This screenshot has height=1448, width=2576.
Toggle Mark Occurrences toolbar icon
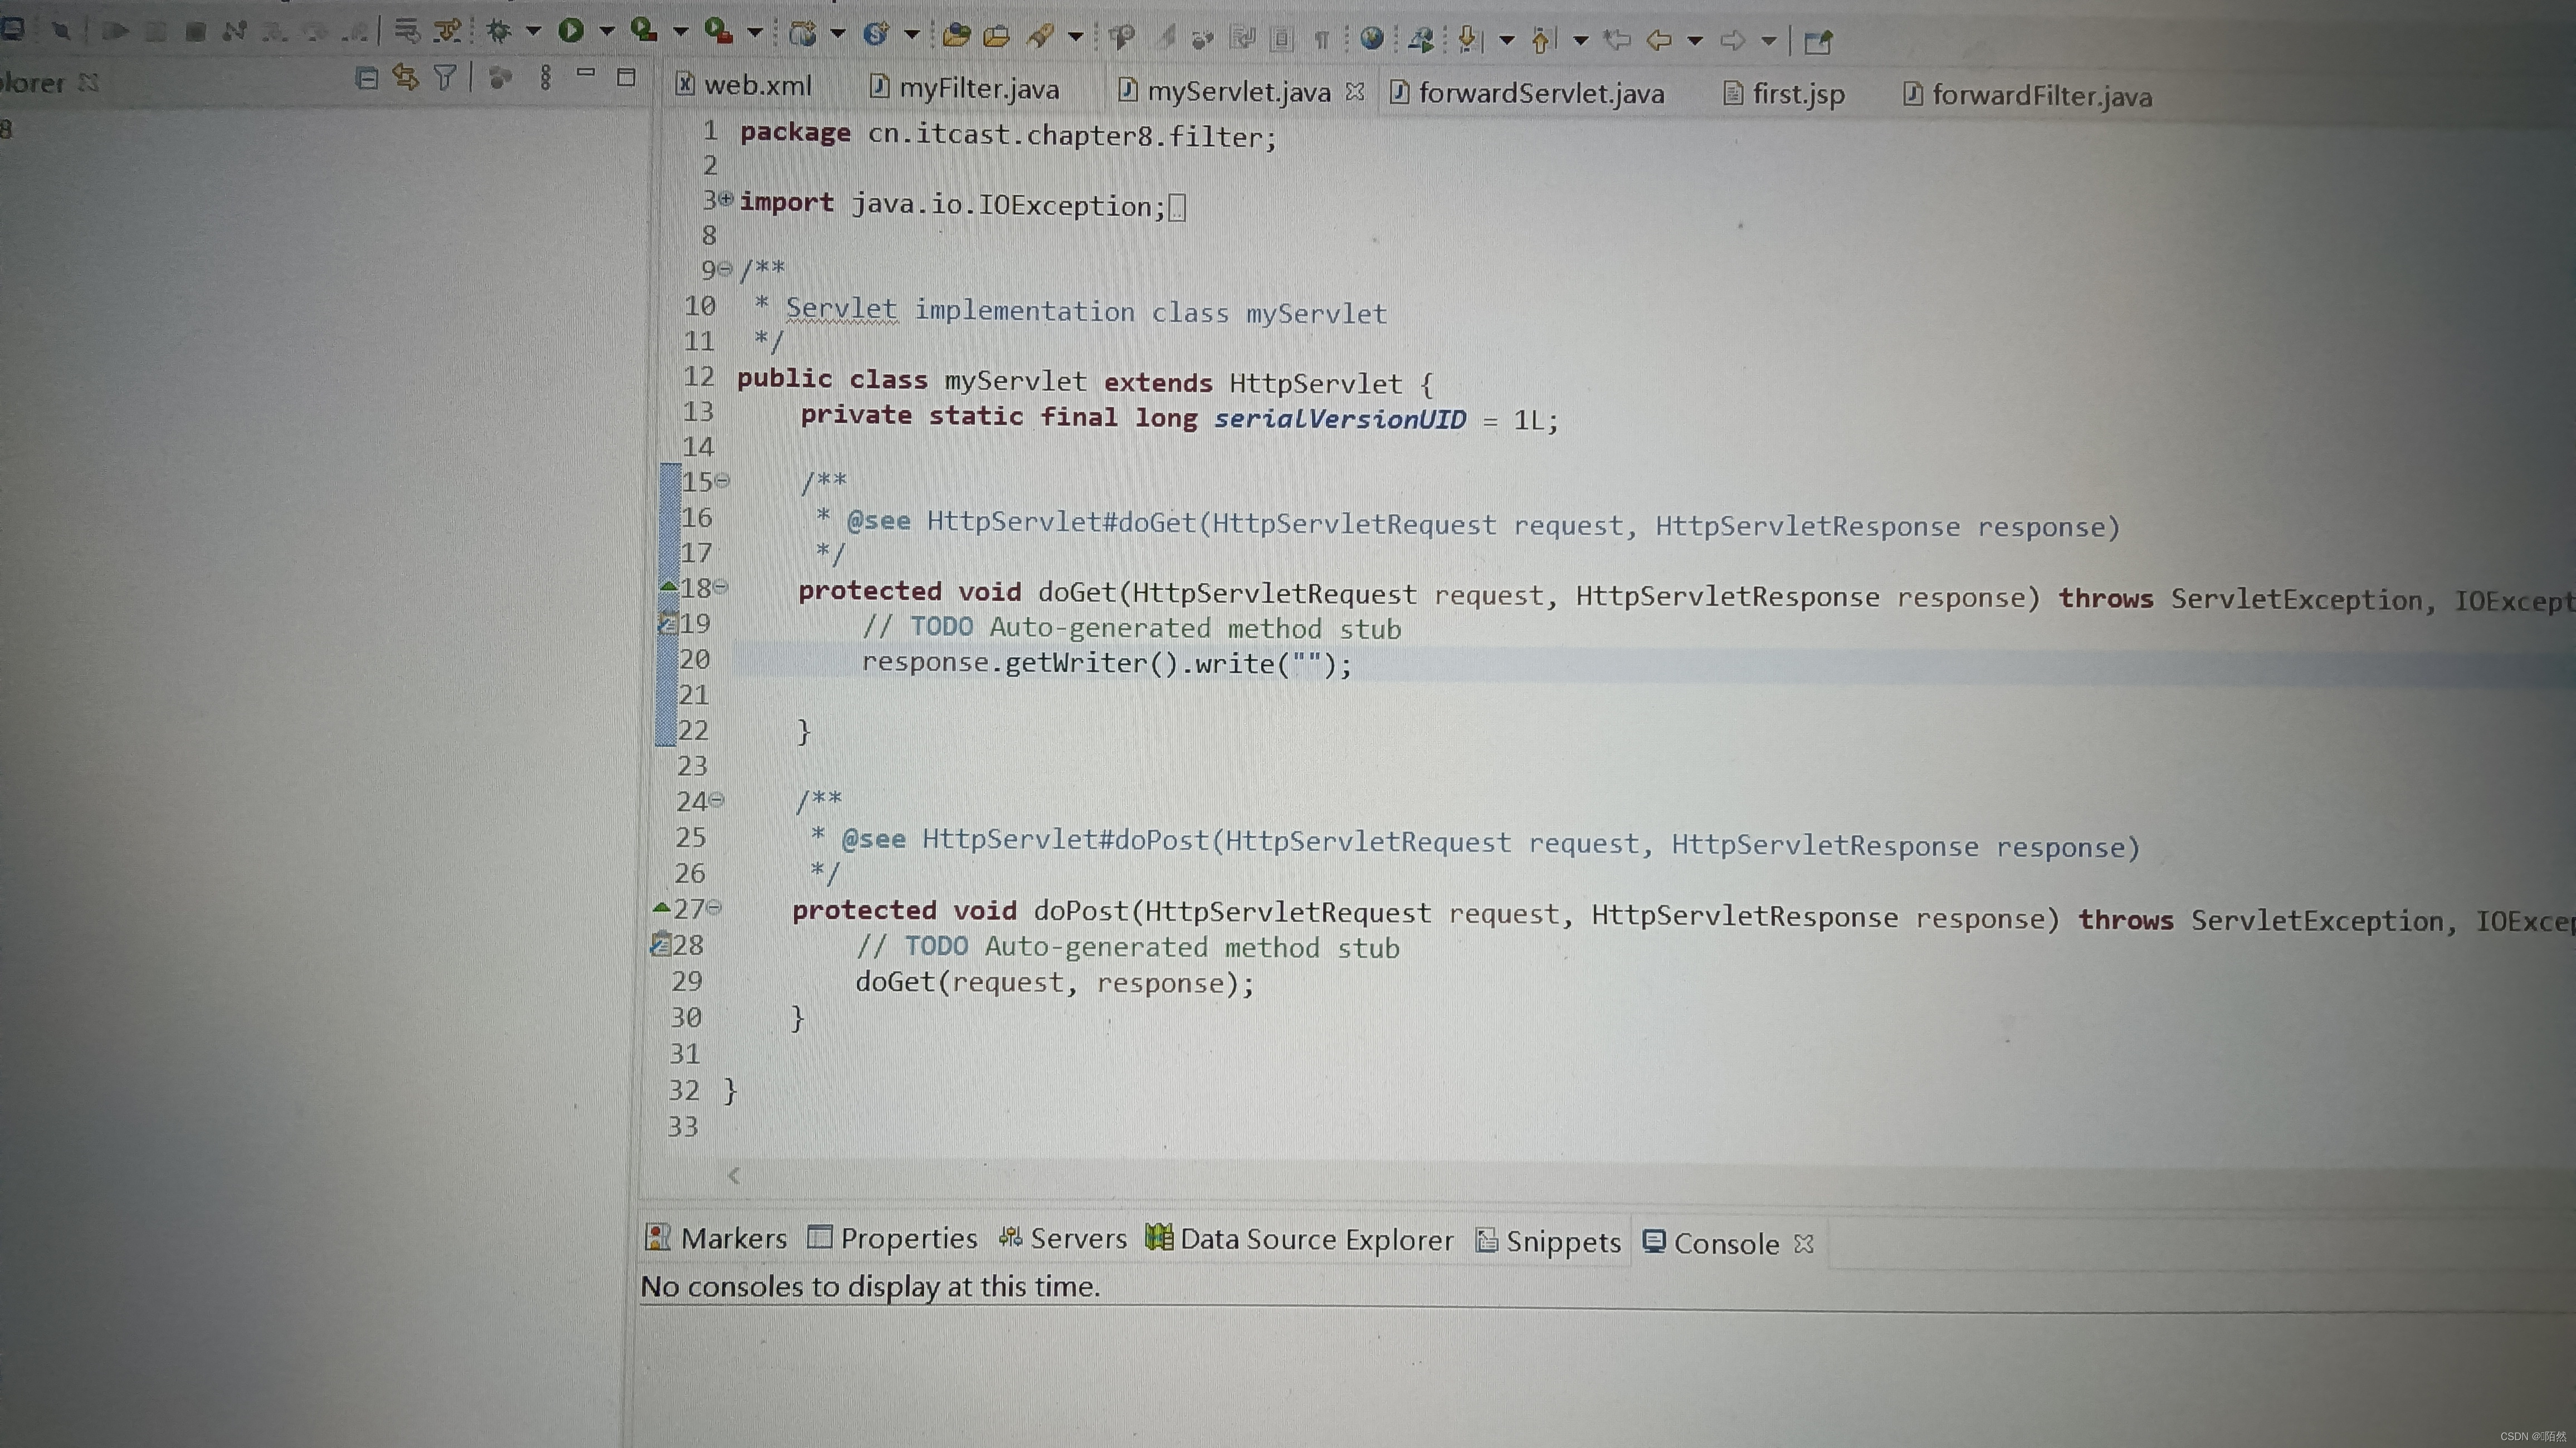pyautogui.click(x=1165, y=37)
